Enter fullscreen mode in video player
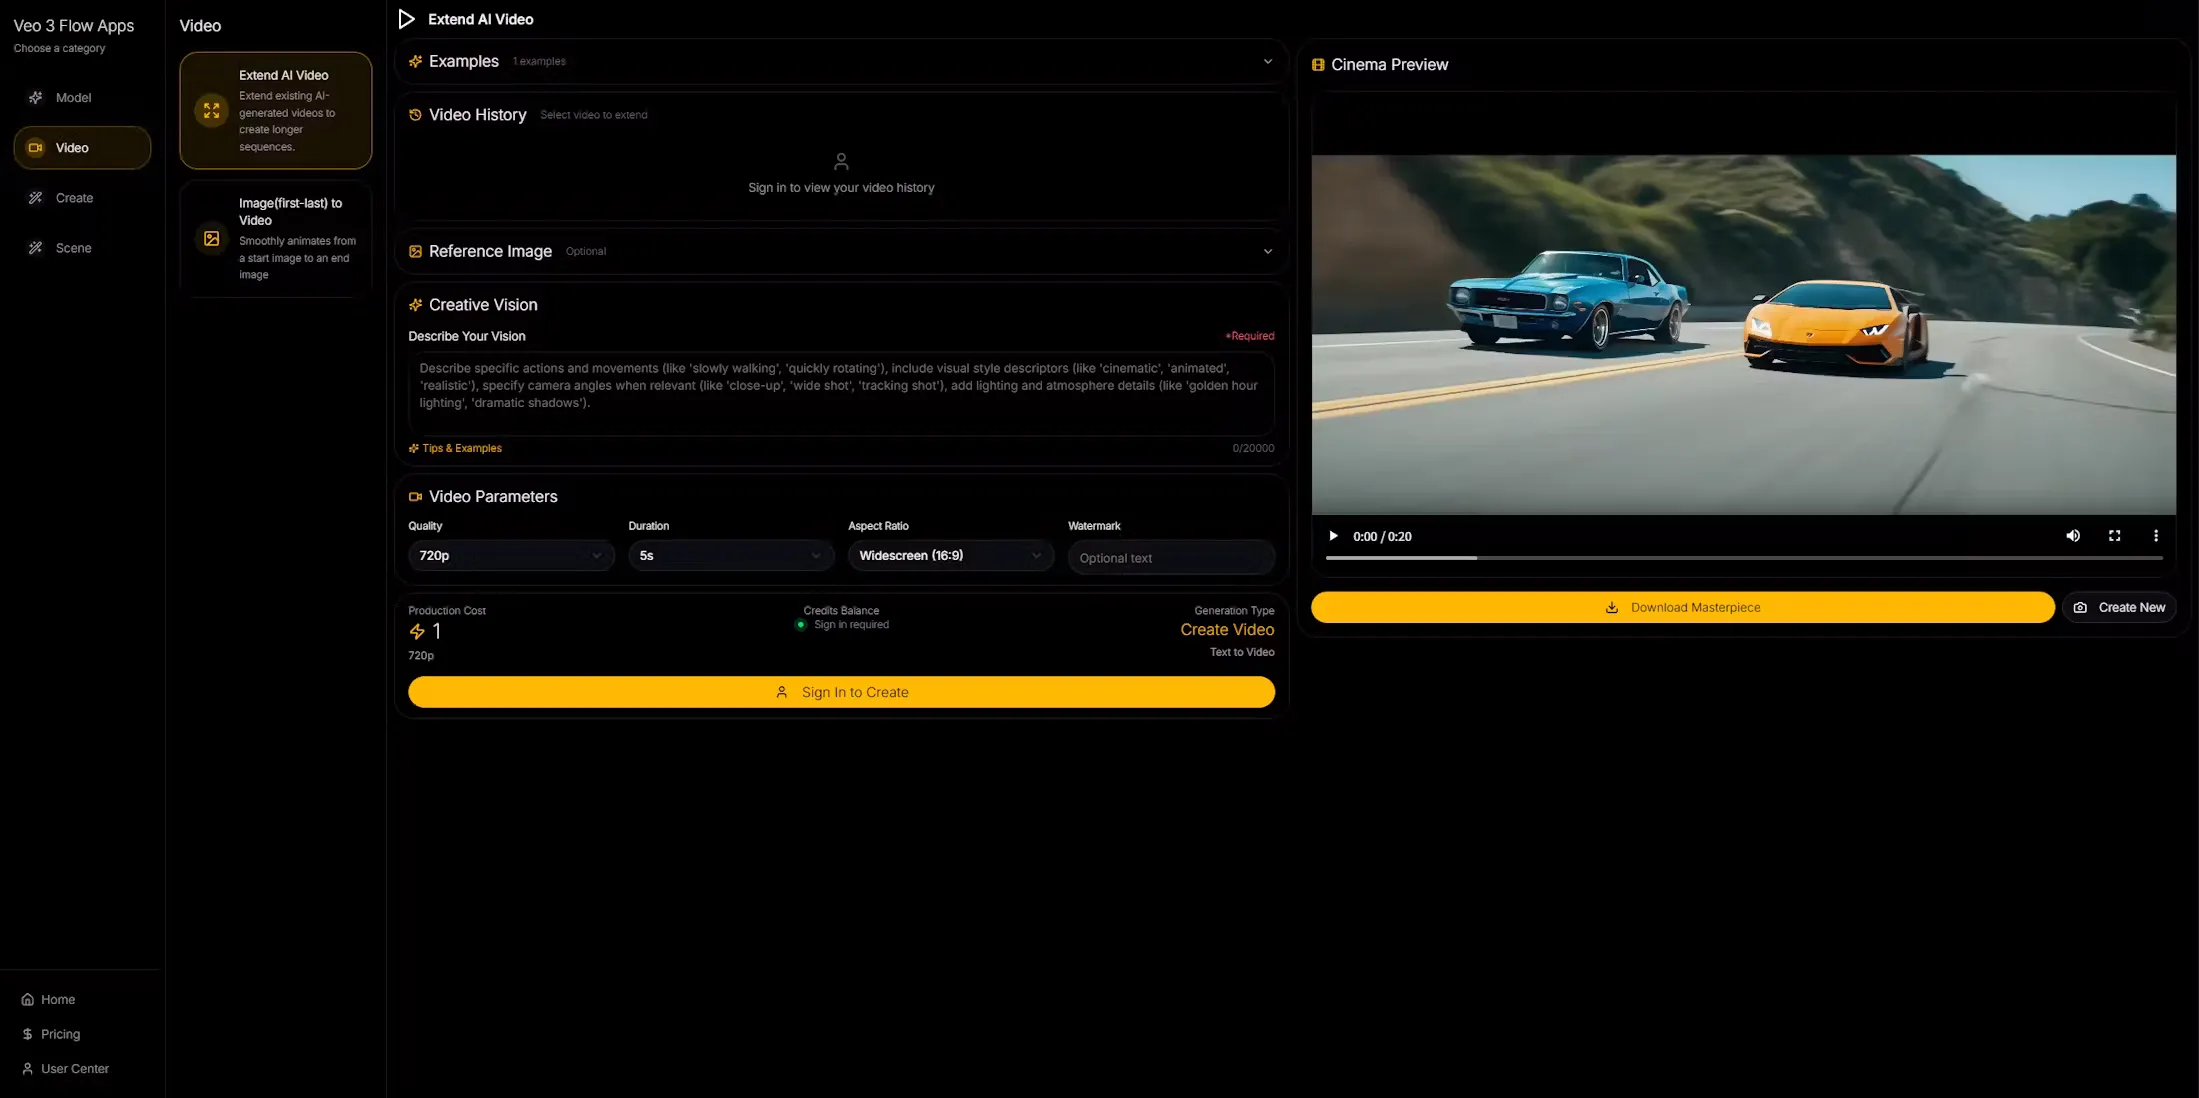The height and width of the screenshot is (1098, 2199). [x=2114, y=536]
